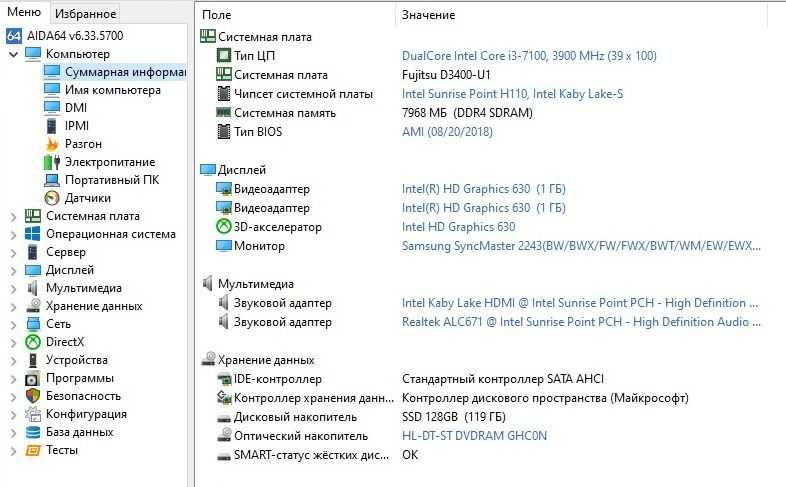
Task: Switch to the Избранное tab
Action: click(85, 14)
